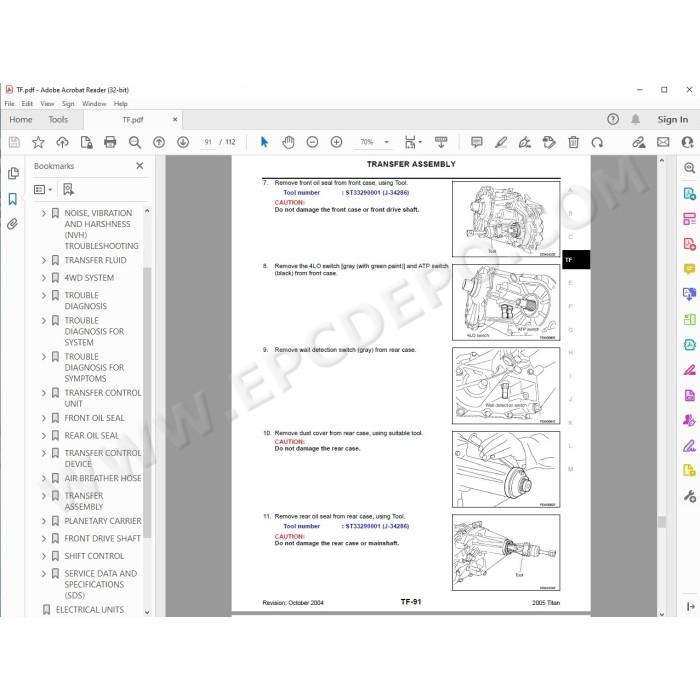The width and height of the screenshot is (700, 700).
Task: Open the Attachments paperclip panel
Action: [x=12, y=224]
